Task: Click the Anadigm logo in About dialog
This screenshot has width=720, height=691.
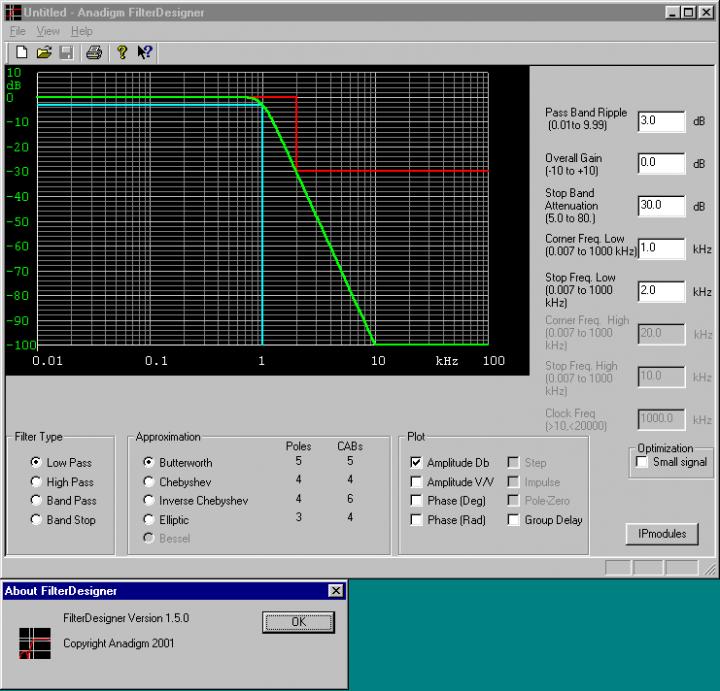Action: [34, 643]
